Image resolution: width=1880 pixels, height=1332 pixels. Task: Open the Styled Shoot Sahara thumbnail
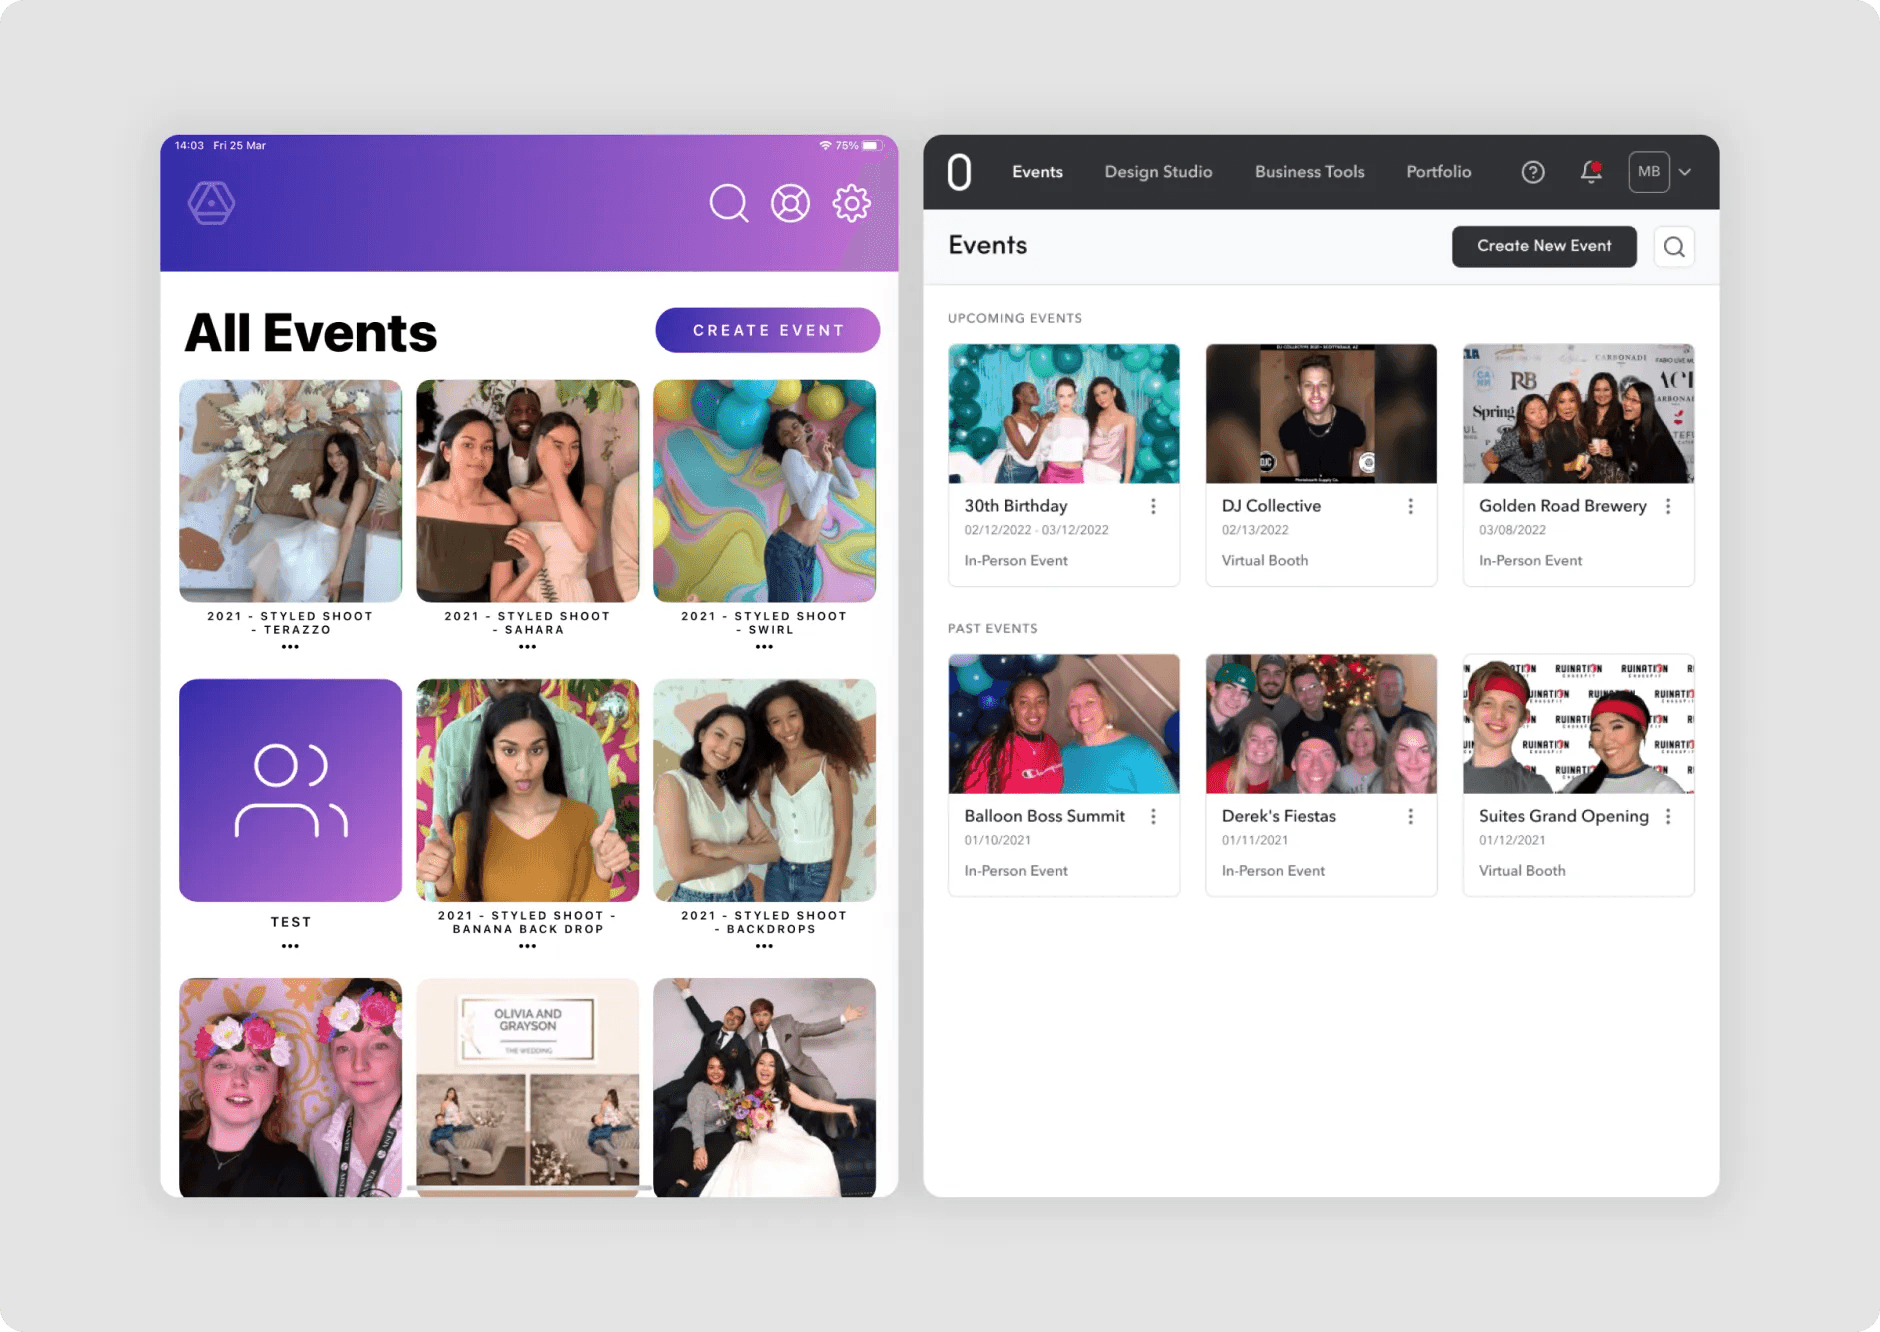(x=527, y=491)
